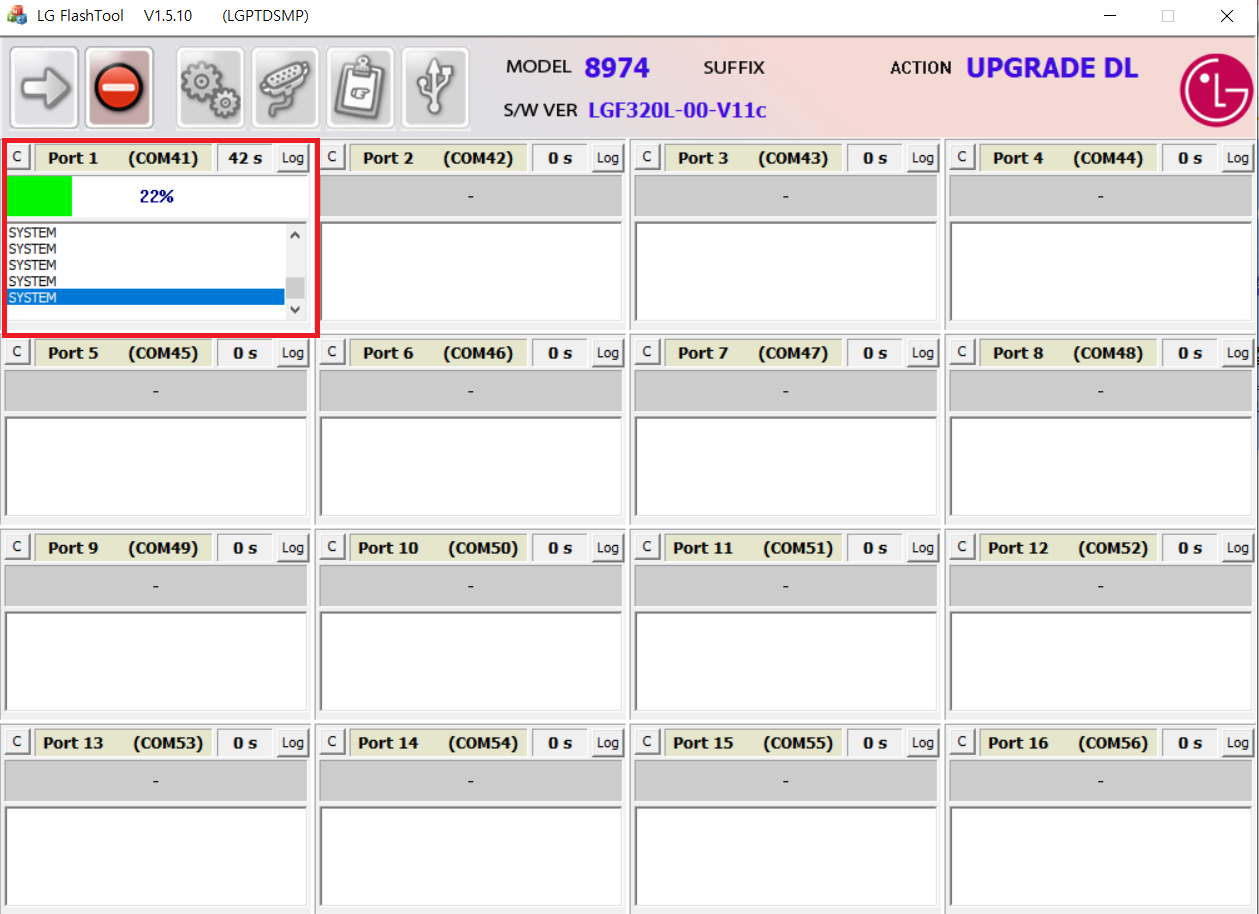Close the LG FlashTool window
1259x914 pixels.
pyautogui.click(x=1227, y=16)
